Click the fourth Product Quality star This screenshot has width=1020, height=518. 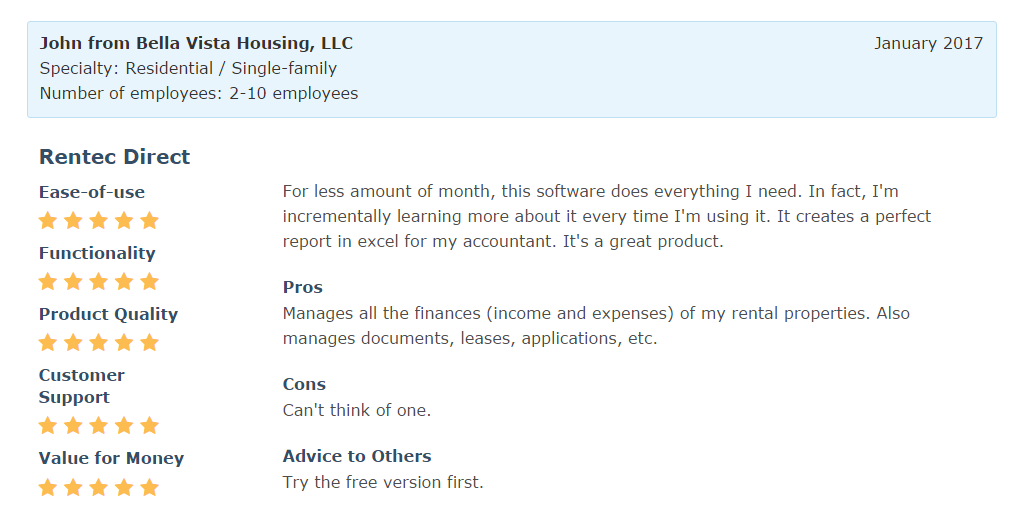pos(124,342)
